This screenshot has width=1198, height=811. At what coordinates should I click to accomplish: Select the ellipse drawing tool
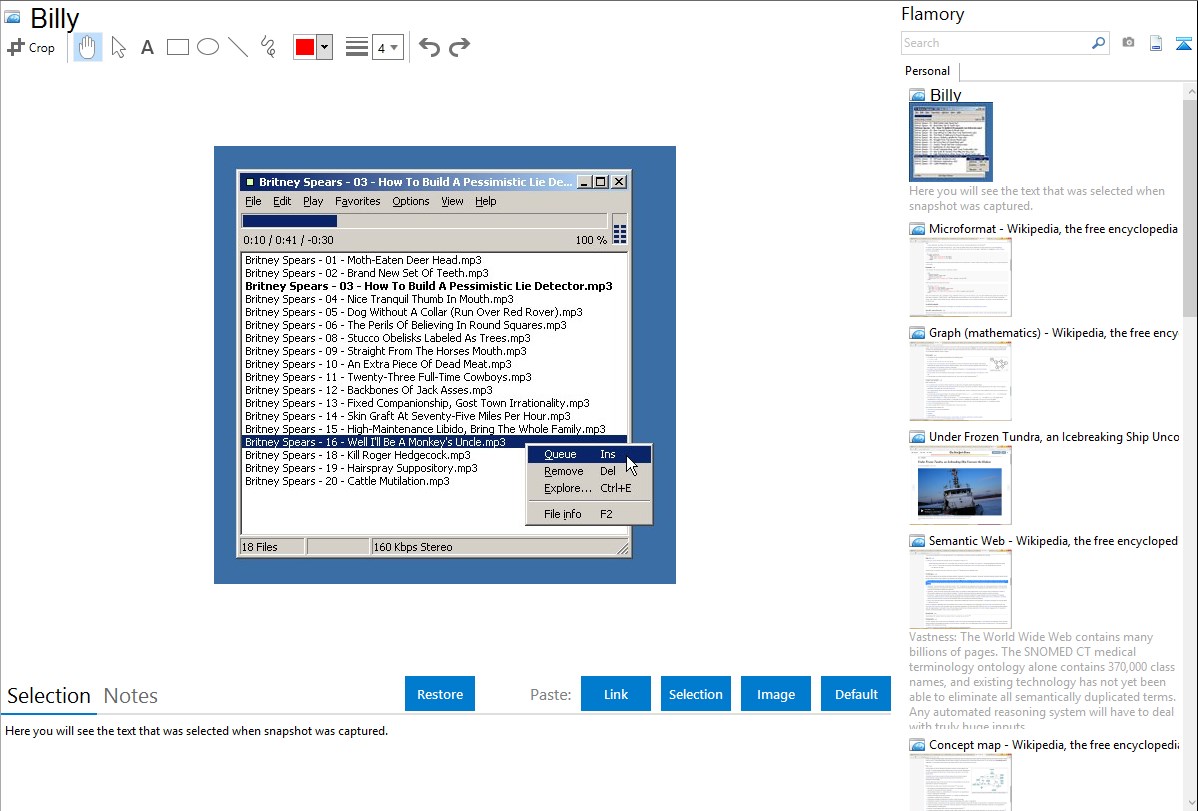click(208, 47)
